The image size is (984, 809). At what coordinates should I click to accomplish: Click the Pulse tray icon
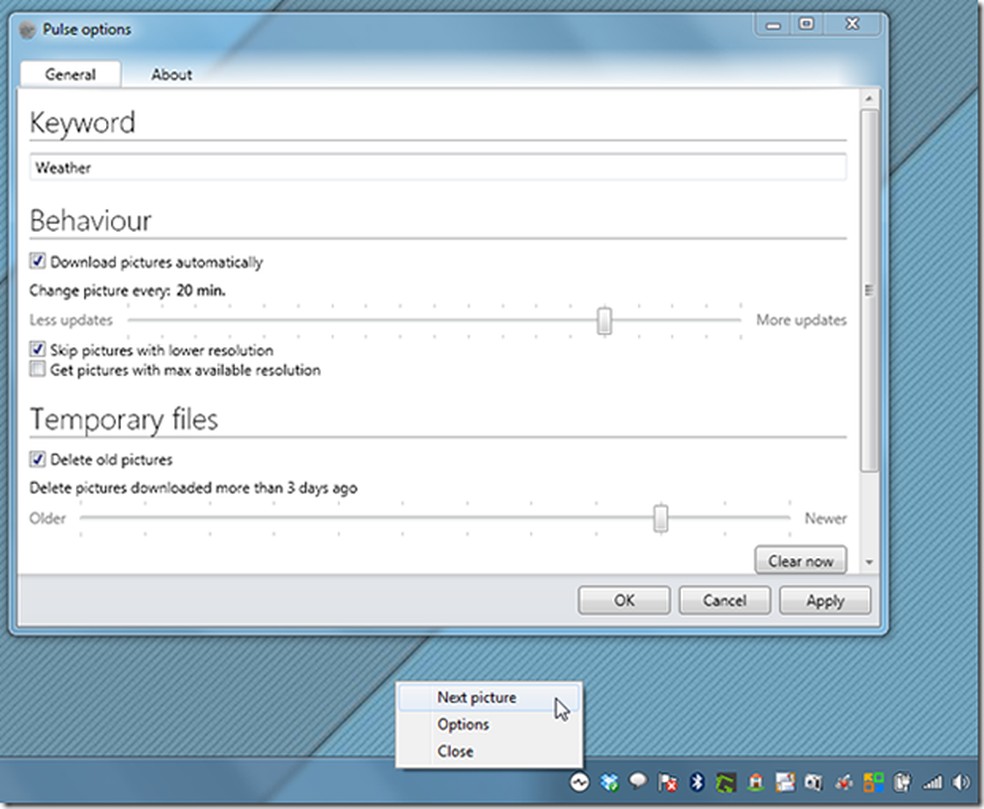point(579,782)
